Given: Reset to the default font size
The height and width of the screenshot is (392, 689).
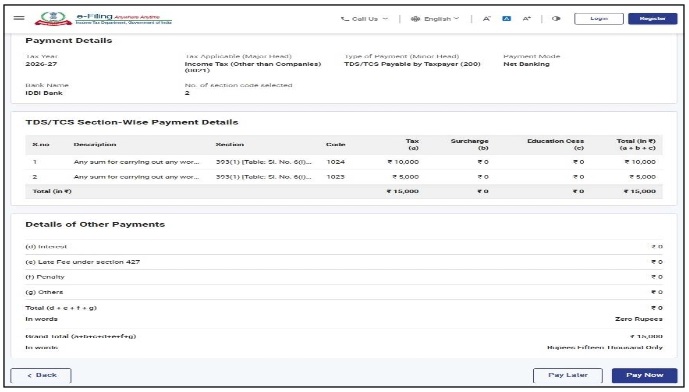Looking at the screenshot, I should 507,19.
